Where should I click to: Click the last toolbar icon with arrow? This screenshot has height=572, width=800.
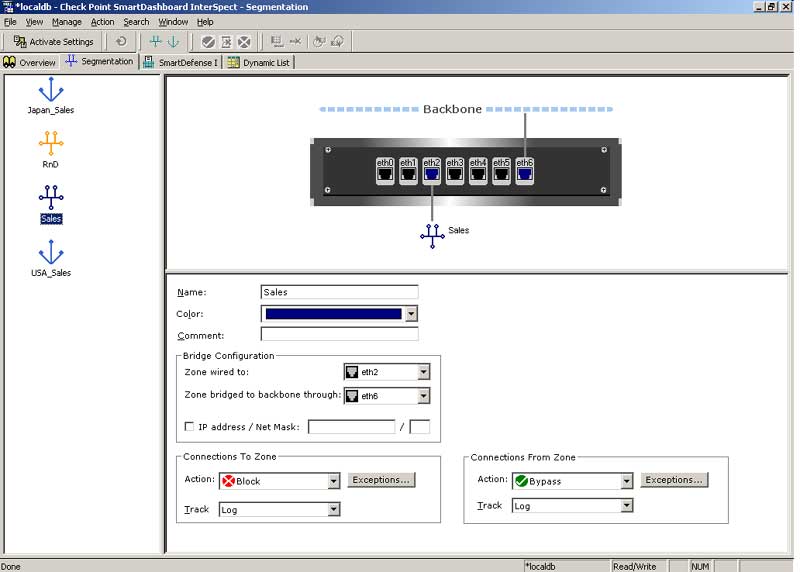(338, 41)
